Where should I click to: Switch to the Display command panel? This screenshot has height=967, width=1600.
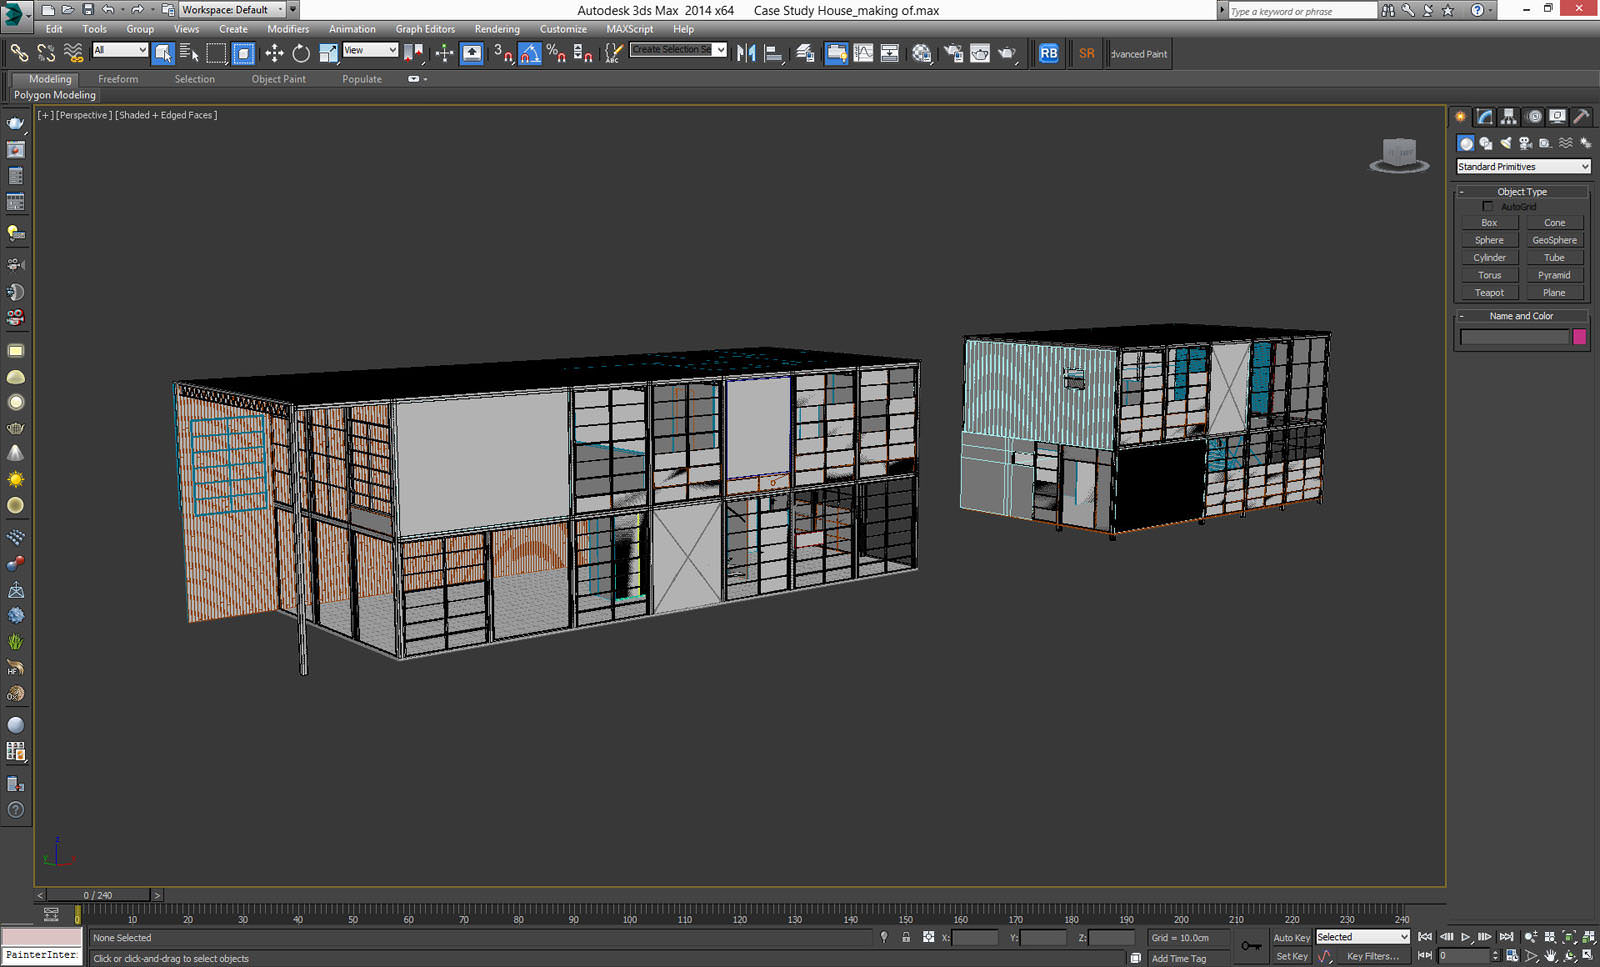point(1558,117)
